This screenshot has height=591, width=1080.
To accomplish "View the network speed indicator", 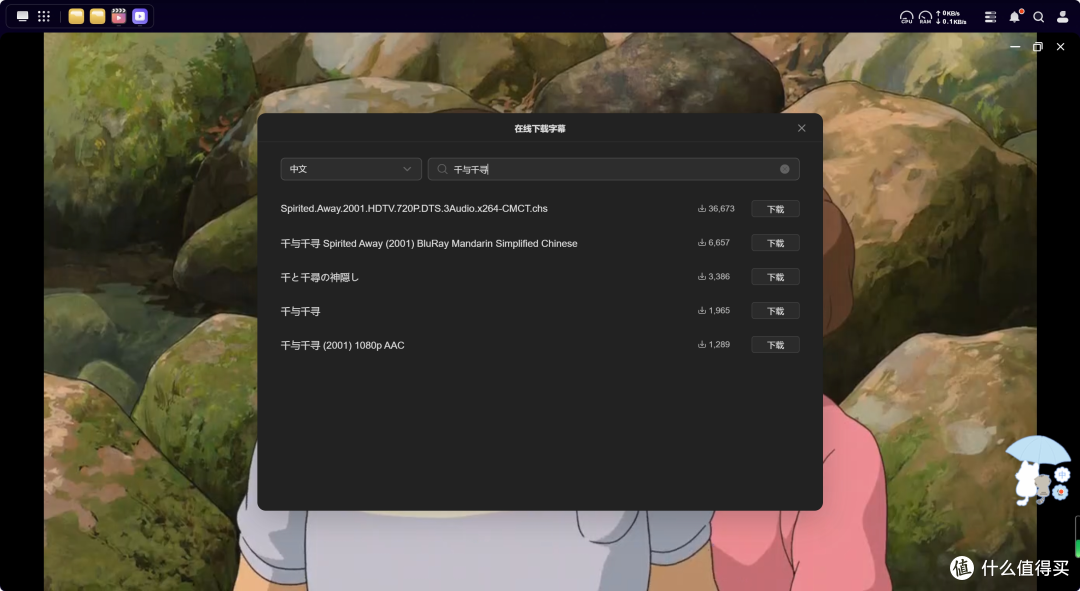I will pos(951,17).
